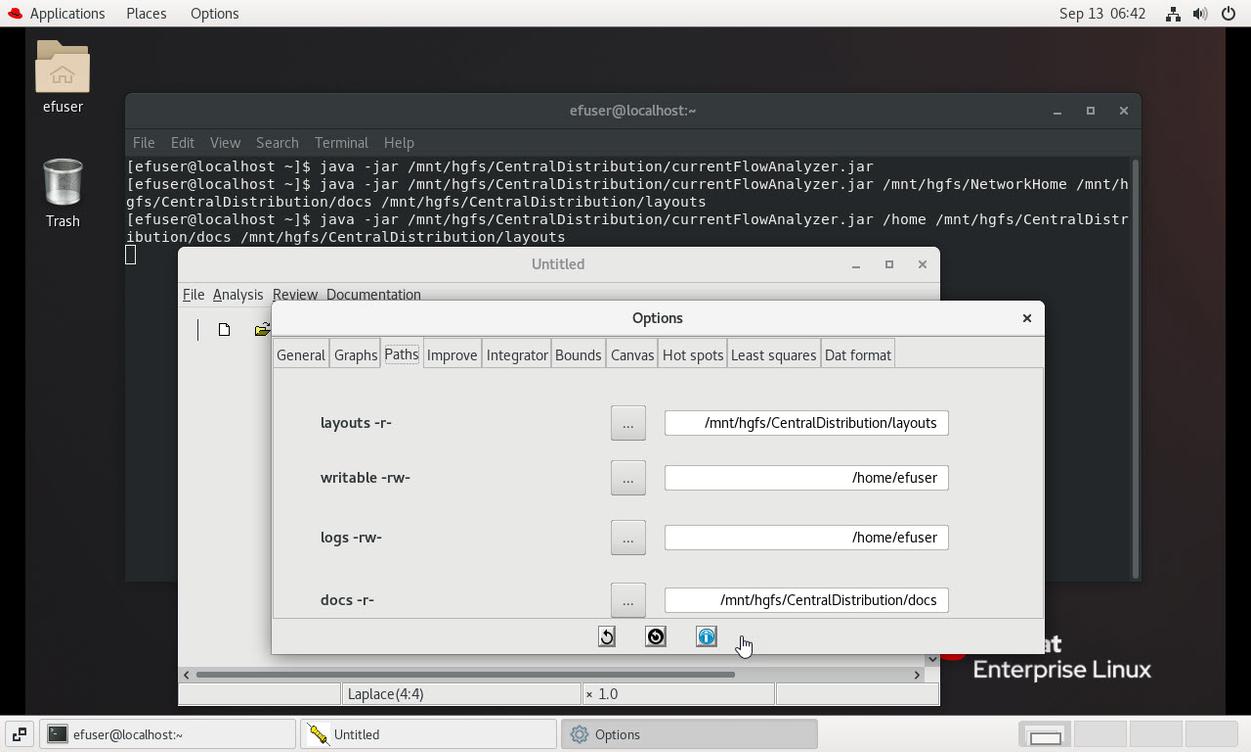The height and width of the screenshot is (752, 1251).
Task: Open the Hot spots tab
Action: pos(692,355)
